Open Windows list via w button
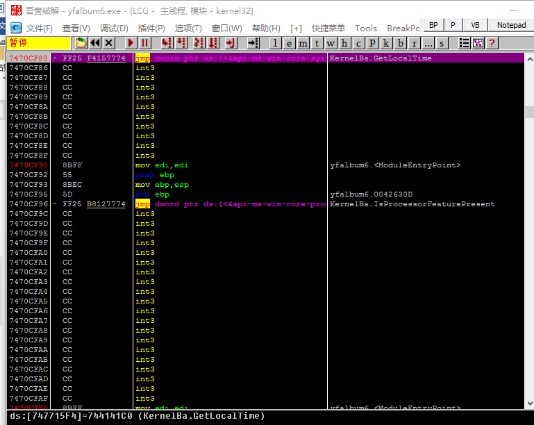 [331, 43]
